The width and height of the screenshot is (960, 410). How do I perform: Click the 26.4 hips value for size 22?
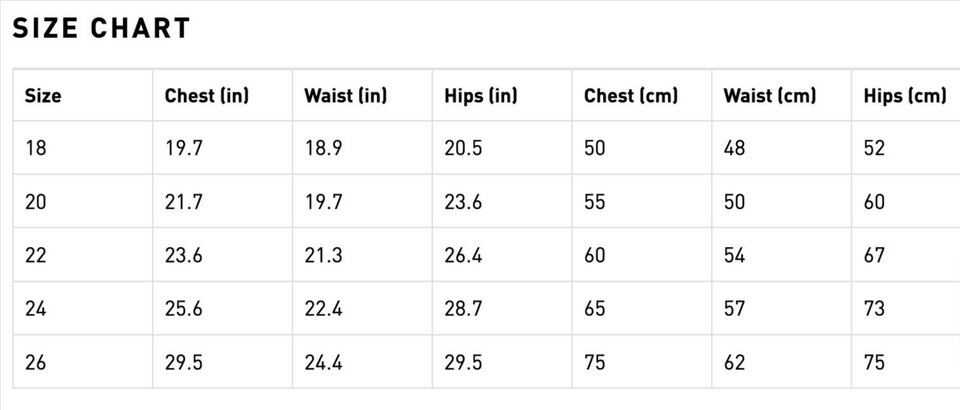(x=463, y=256)
